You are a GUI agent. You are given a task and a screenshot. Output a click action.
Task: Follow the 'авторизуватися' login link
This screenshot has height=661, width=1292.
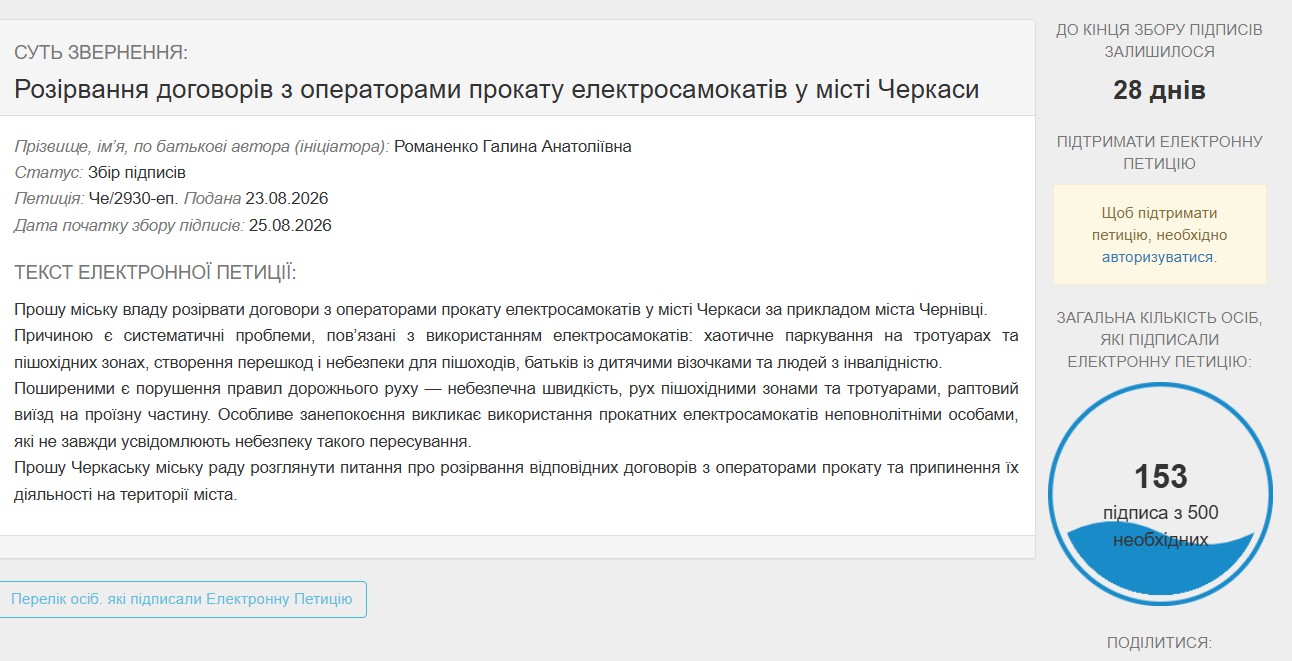(1157, 257)
